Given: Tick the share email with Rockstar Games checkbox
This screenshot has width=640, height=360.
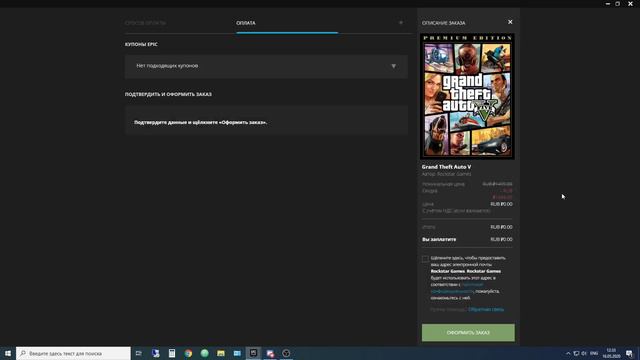Looking at the screenshot, I should [x=425, y=258].
